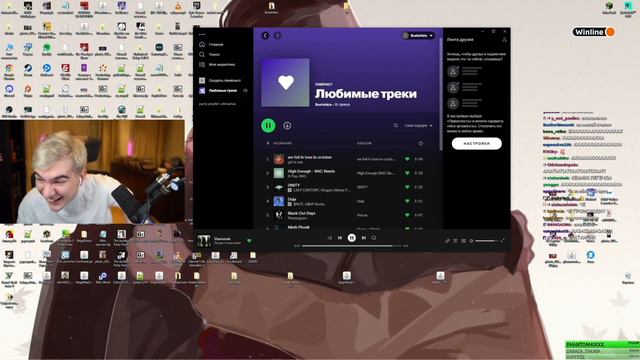Click the clock duration column header icon

(420, 143)
